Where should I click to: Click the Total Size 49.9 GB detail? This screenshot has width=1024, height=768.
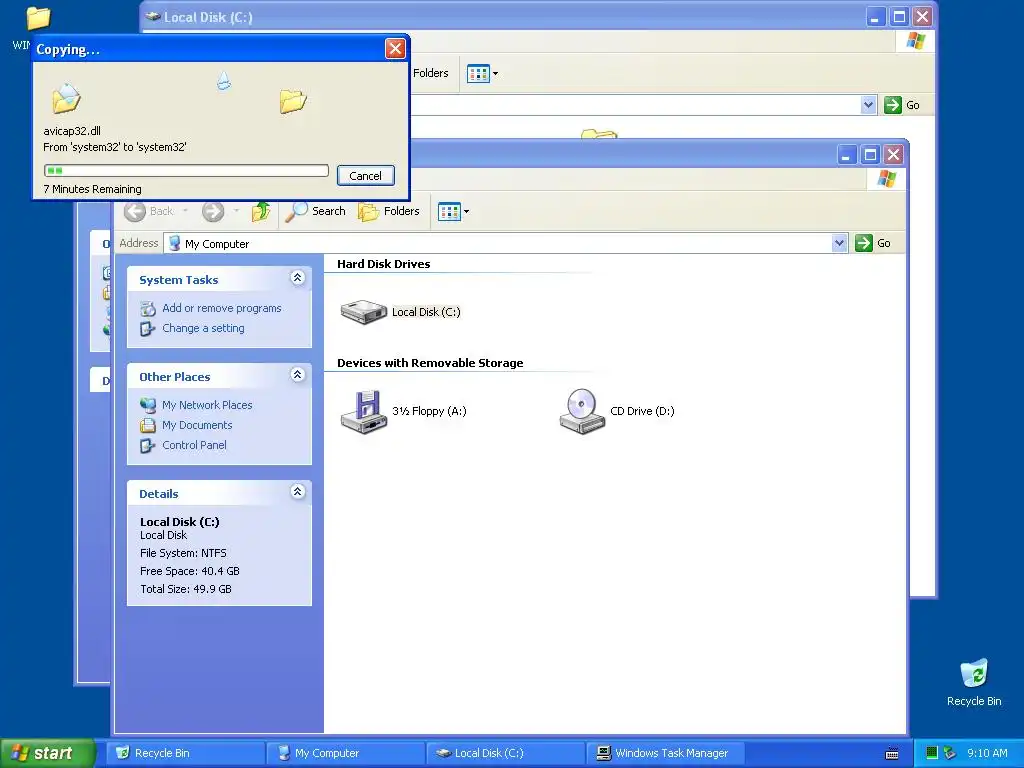click(185, 589)
